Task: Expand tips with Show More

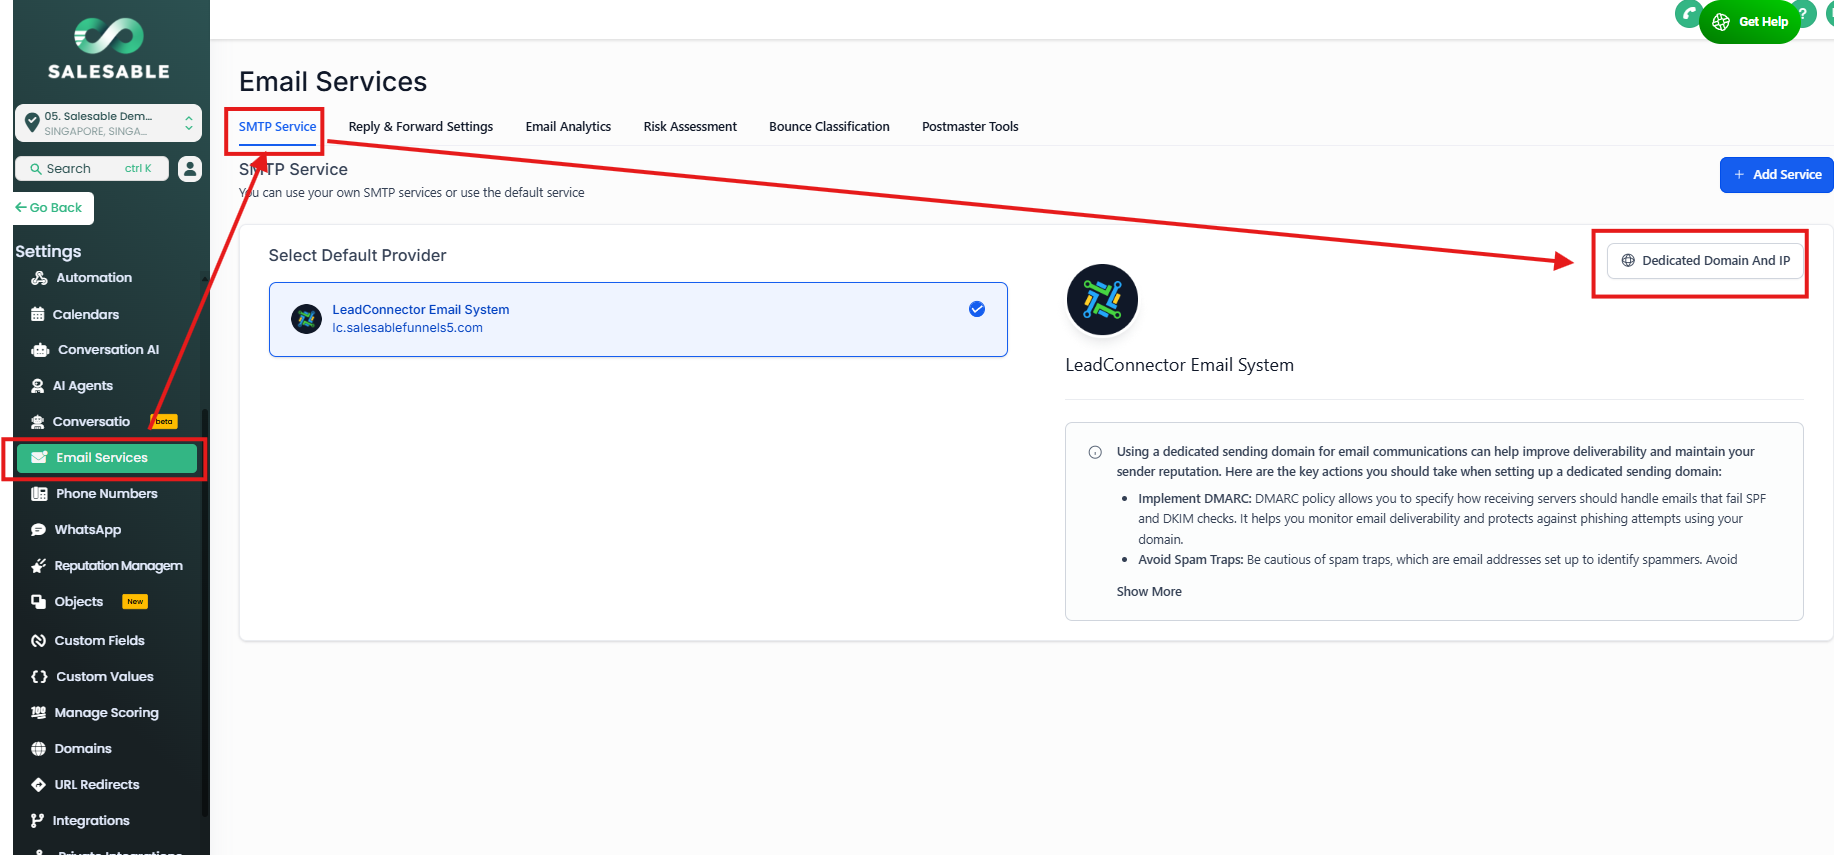Action: [1149, 592]
